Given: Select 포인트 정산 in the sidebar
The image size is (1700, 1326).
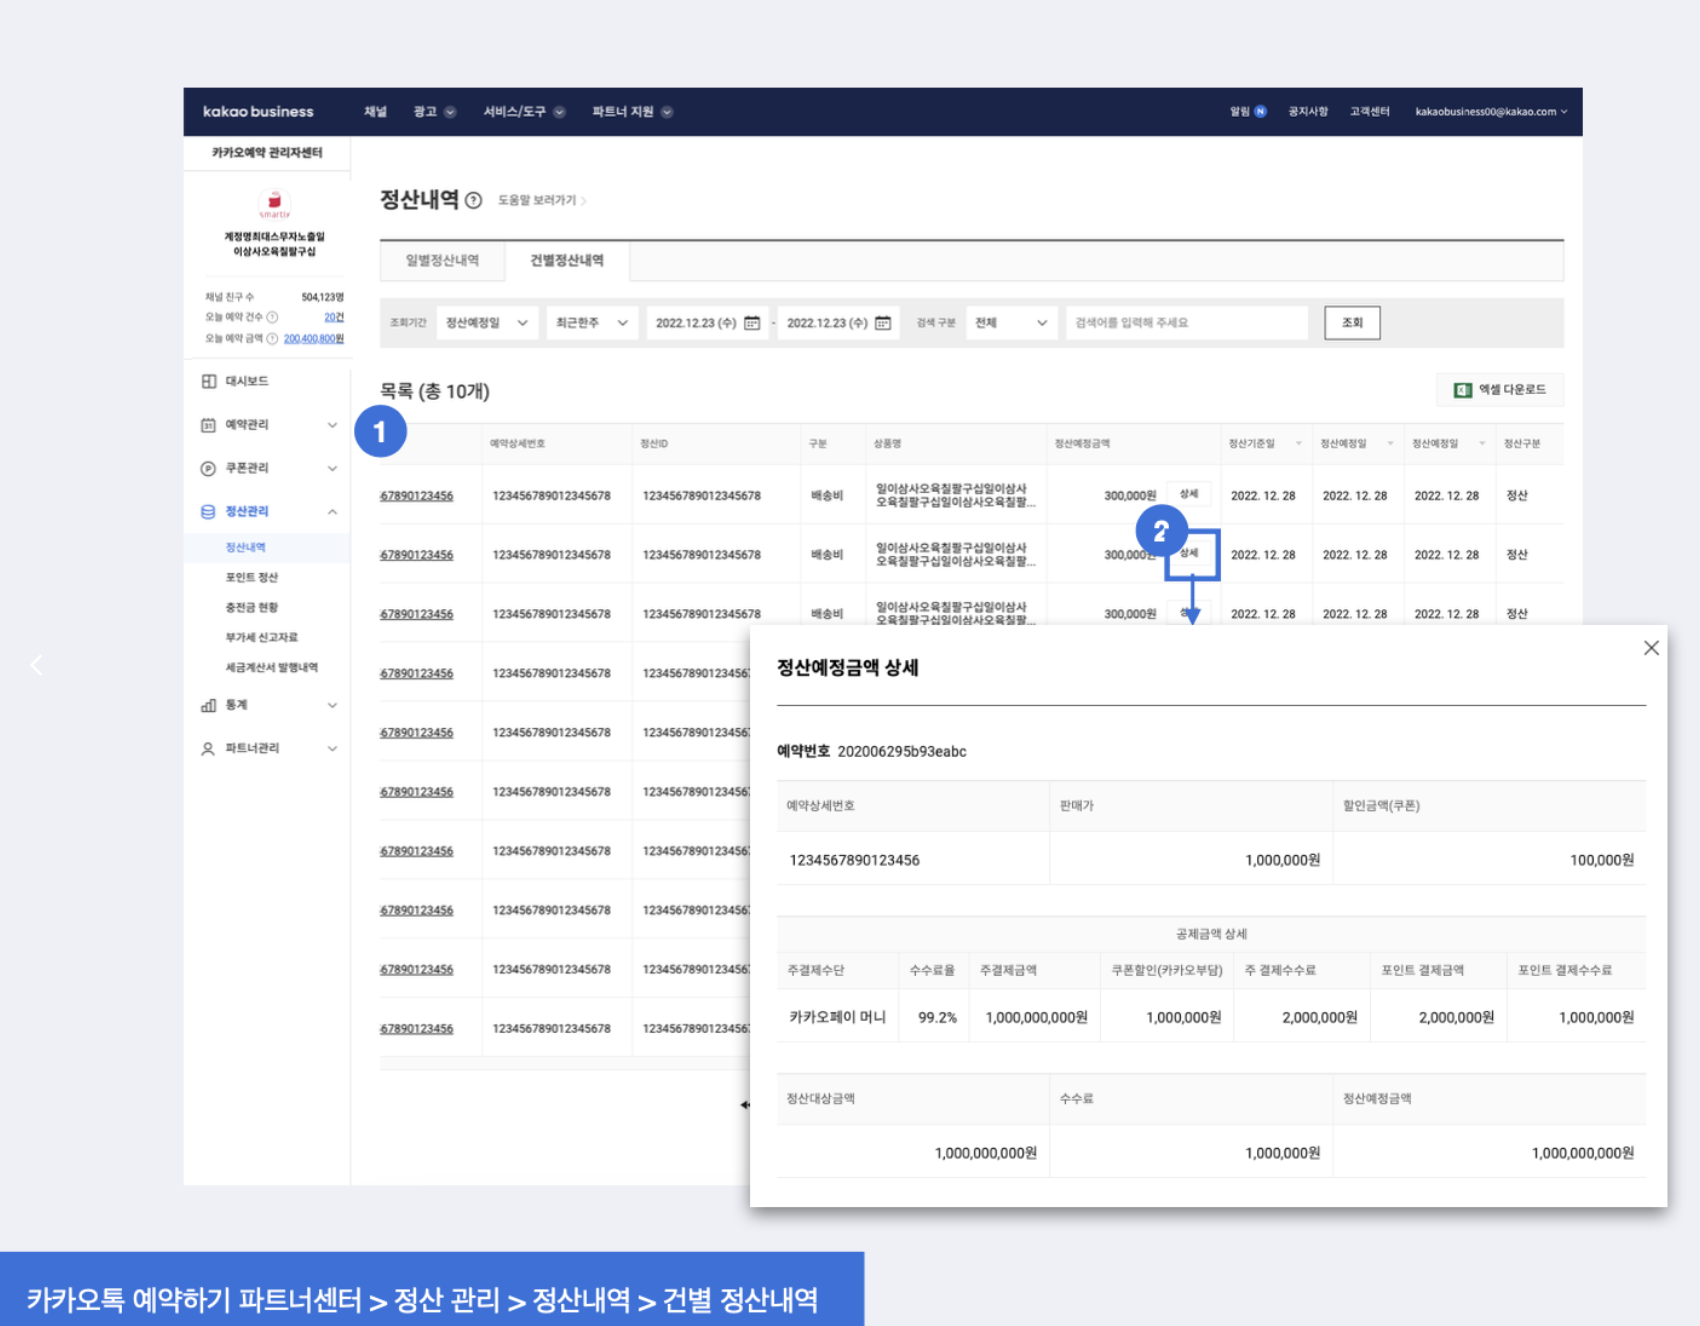Looking at the screenshot, I should [252, 577].
